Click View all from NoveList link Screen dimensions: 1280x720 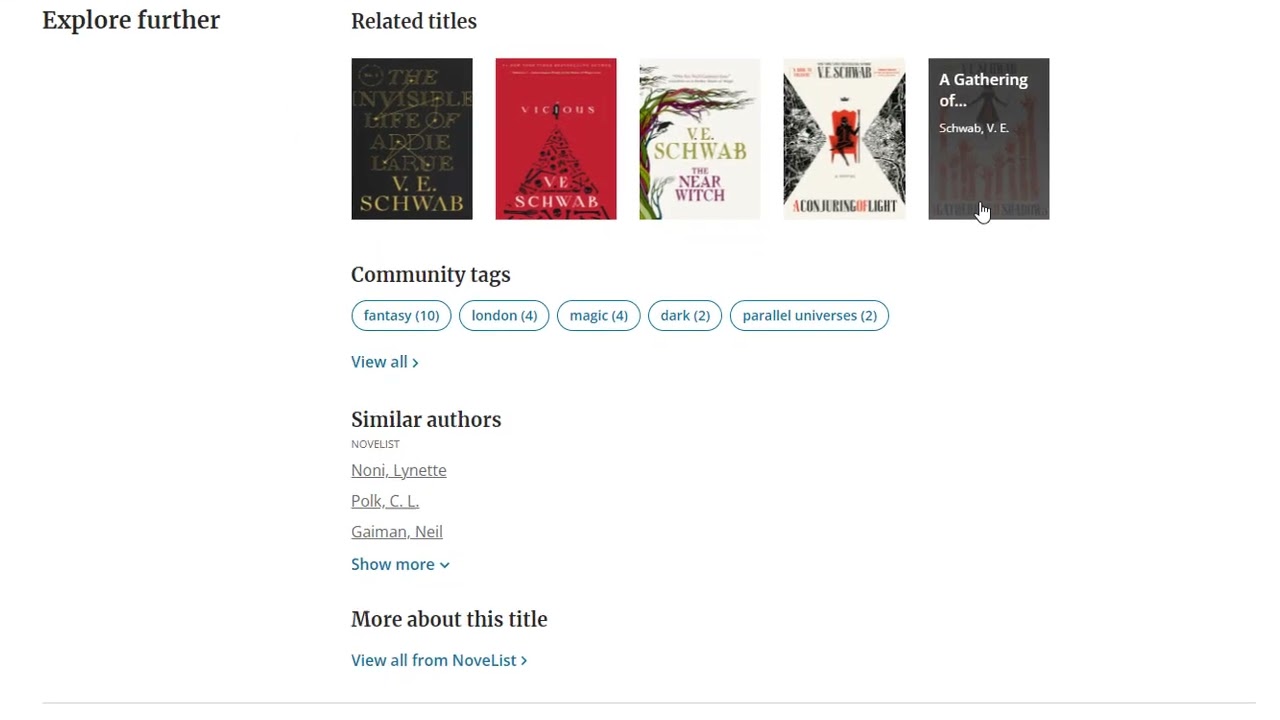[x=433, y=660]
